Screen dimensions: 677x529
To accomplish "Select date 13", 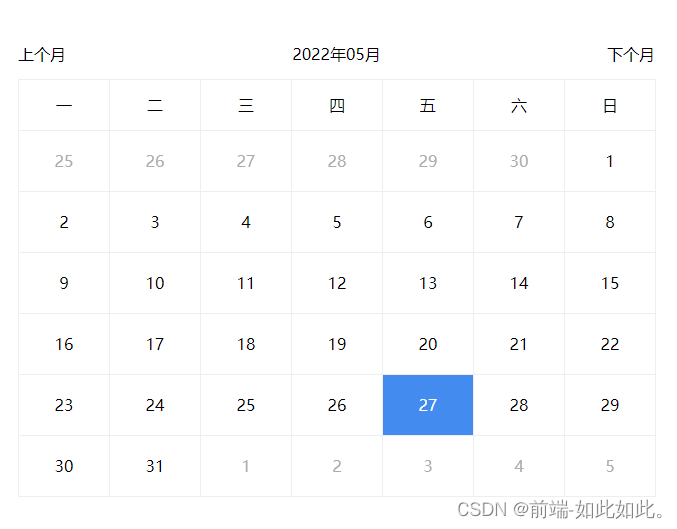I will click(x=428, y=283).
